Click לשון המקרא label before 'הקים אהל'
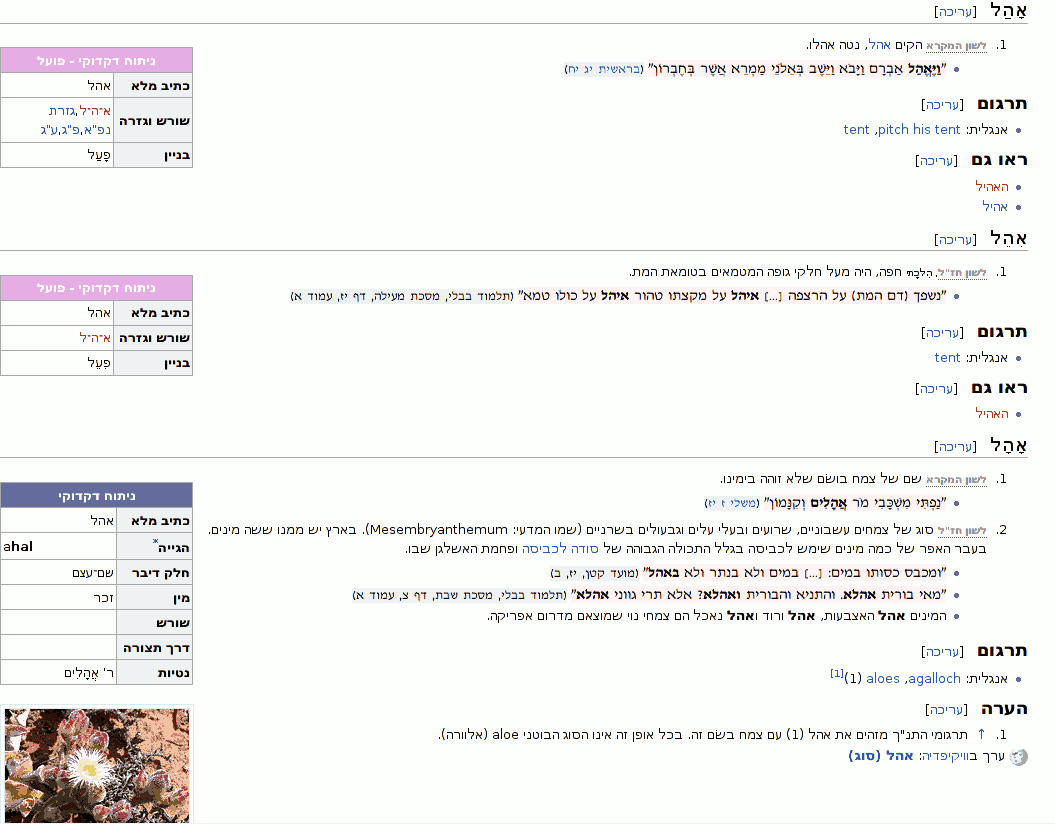The width and height of the screenshot is (1055, 824). point(956,46)
